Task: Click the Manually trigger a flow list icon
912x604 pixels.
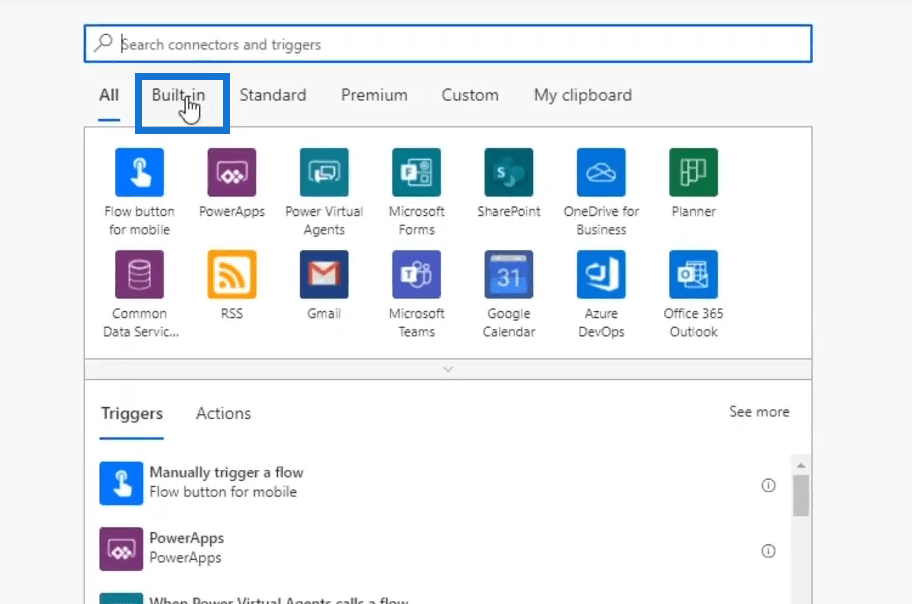Action: tap(121, 483)
